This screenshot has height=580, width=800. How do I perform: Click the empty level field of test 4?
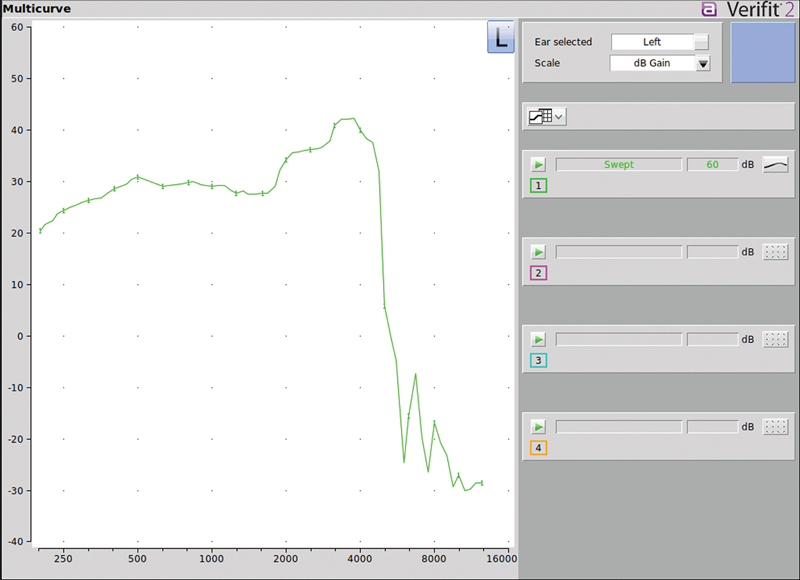click(x=712, y=426)
